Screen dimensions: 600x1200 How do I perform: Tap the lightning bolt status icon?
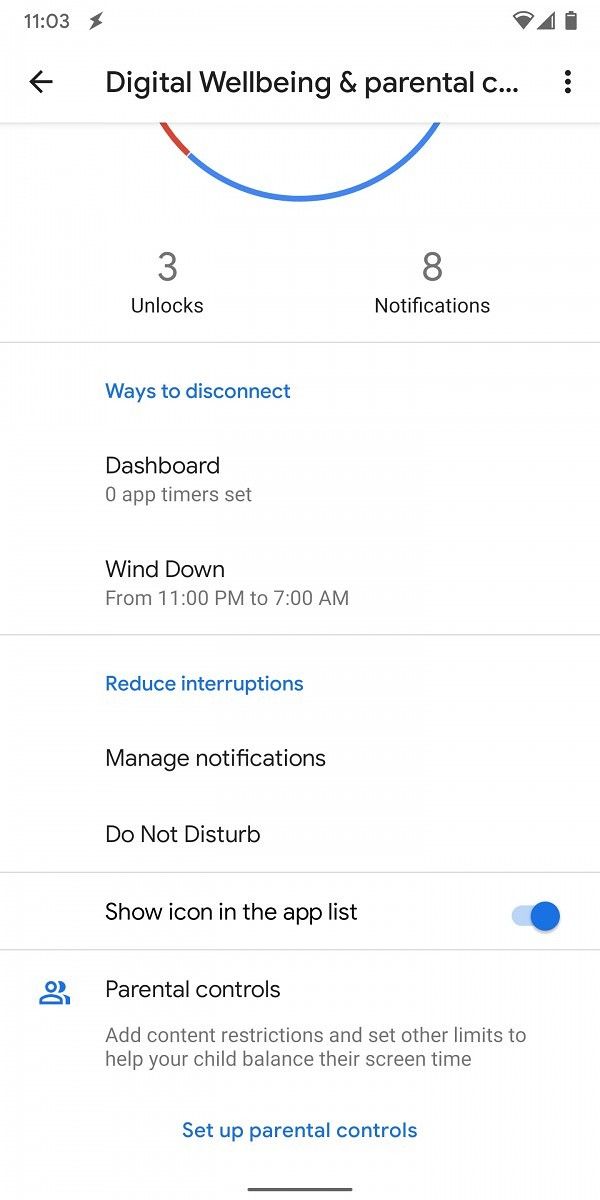(x=95, y=21)
